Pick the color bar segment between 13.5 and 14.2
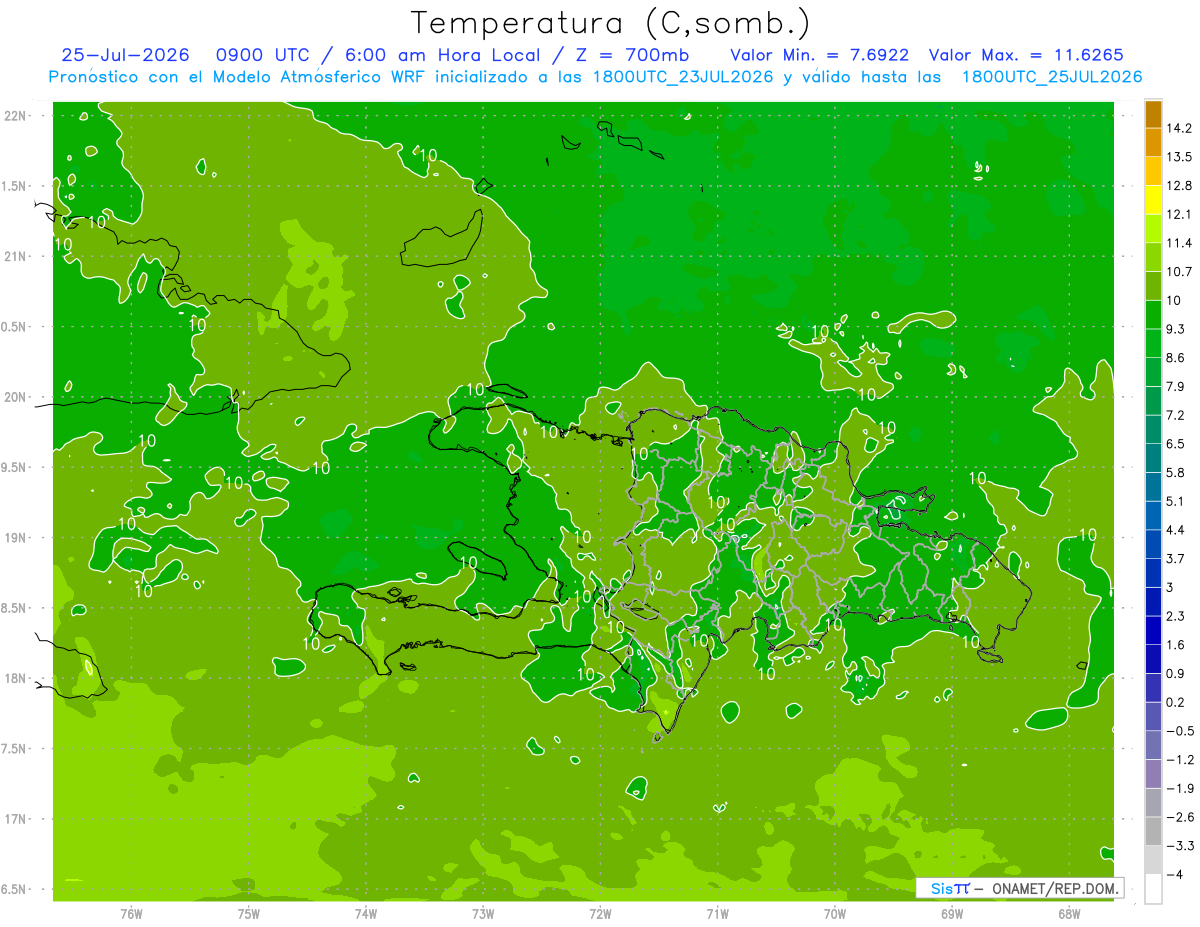Image resolution: width=1200 pixels, height=927 pixels. click(x=1153, y=142)
